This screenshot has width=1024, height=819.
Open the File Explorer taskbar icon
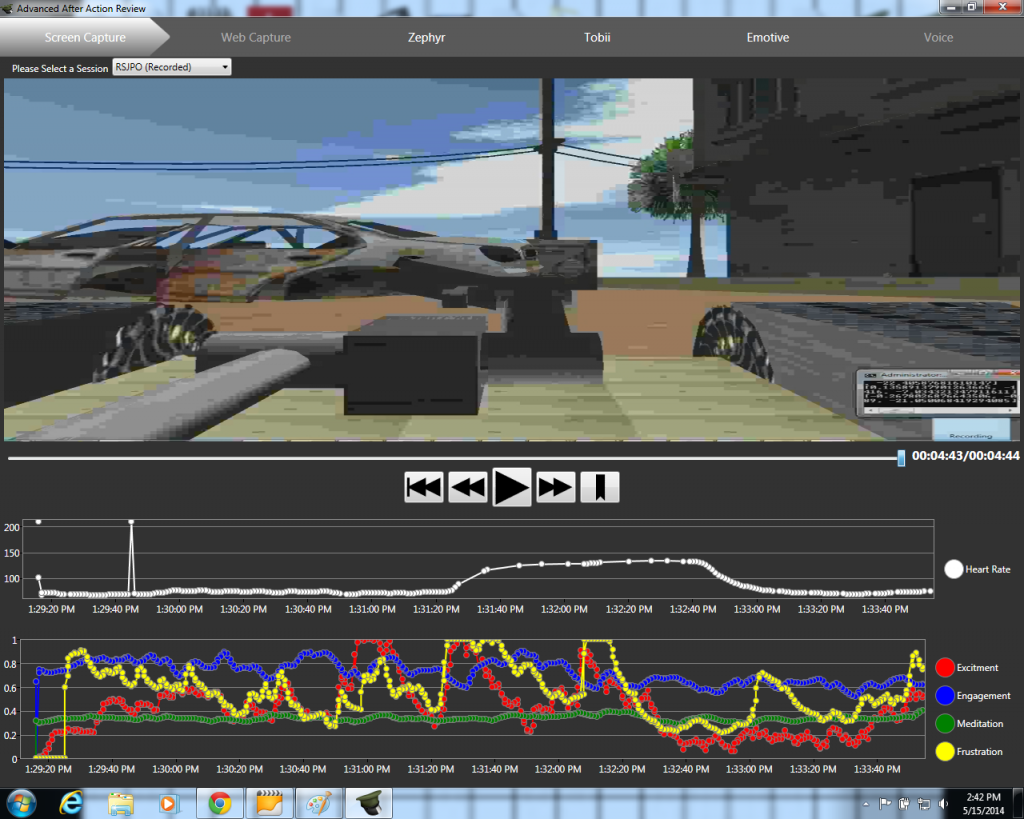[121, 803]
